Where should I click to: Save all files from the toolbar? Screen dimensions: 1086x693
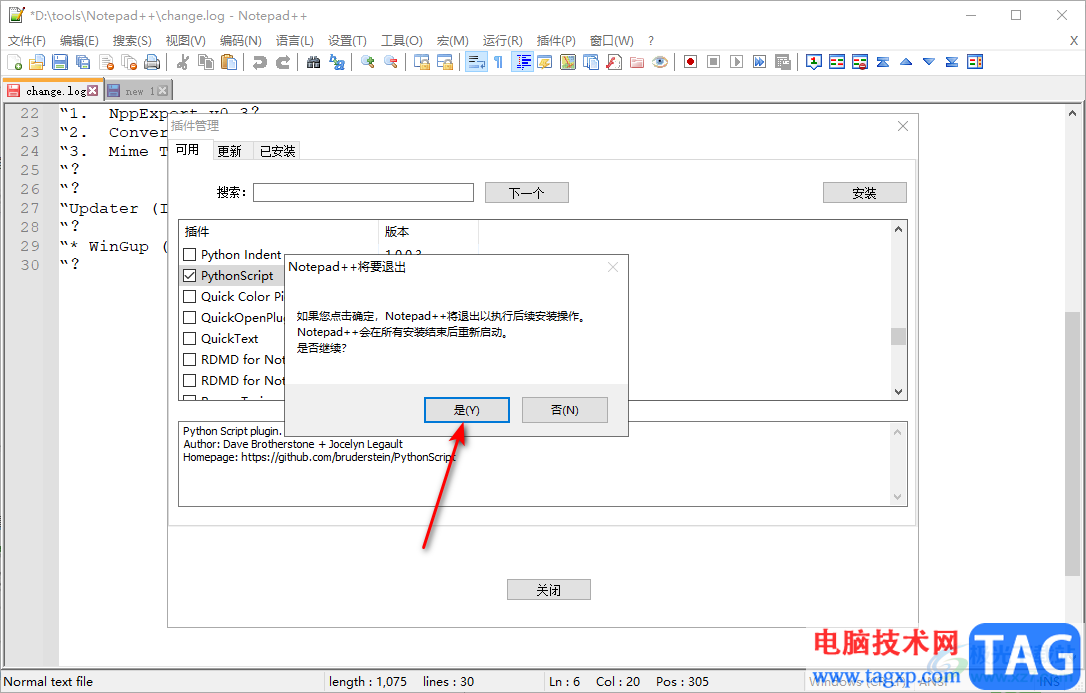point(83,62)
